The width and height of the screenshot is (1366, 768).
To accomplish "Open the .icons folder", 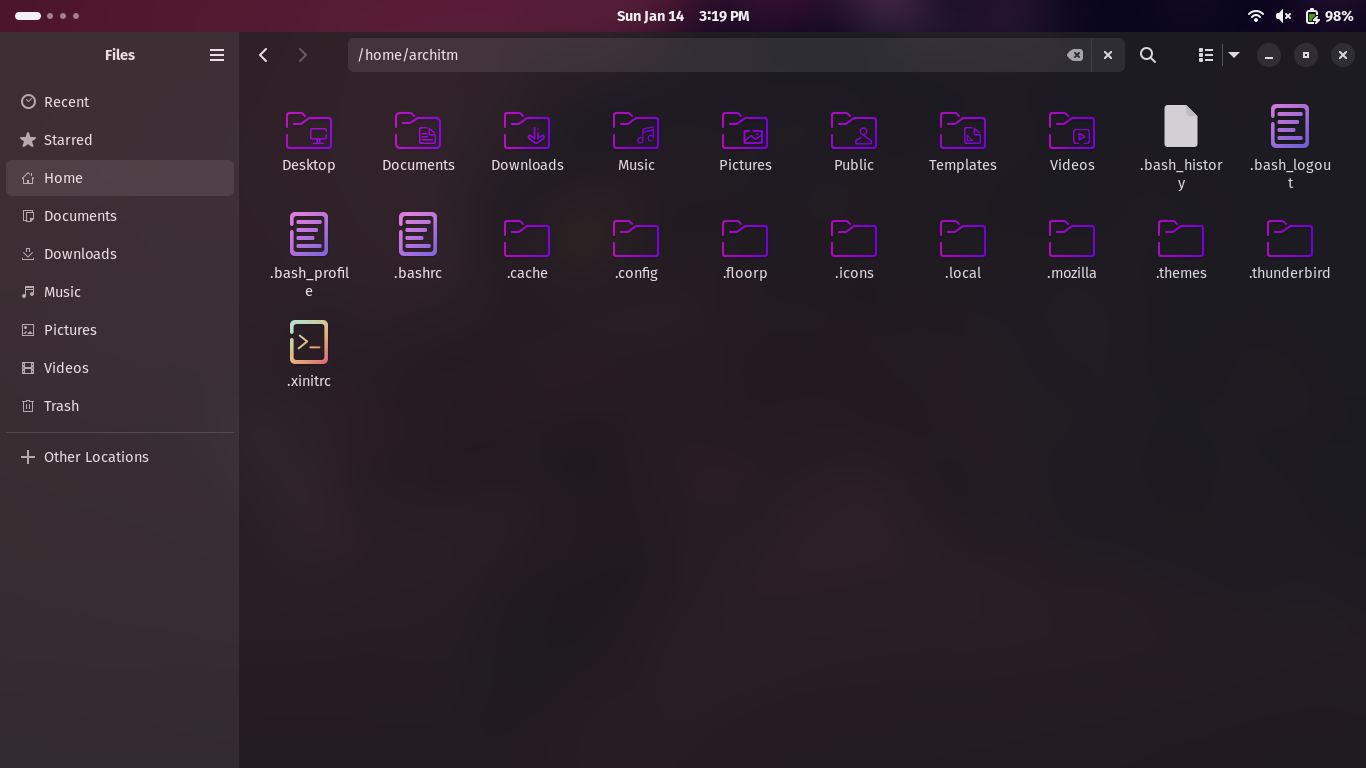I will pos(854,238).
